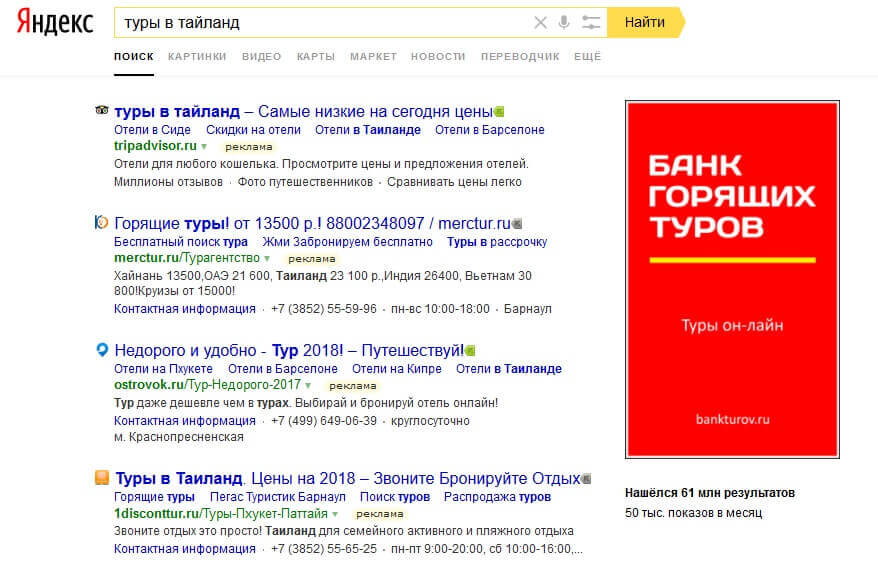Follow 'Отели в Таиланде' sitelink under ostrovok
878x570 pixels.
point(508,369)
